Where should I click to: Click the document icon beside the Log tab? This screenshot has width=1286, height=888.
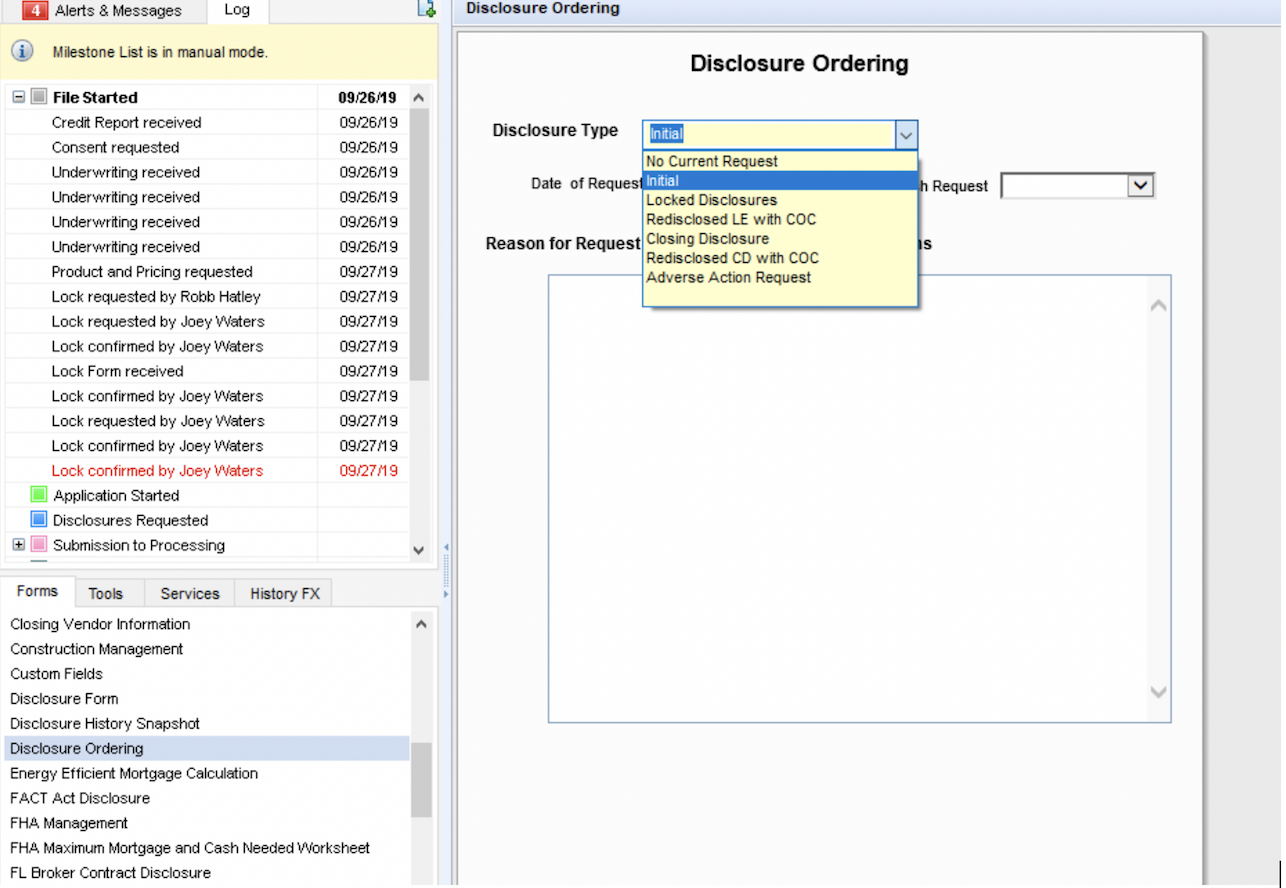point(426,9)
